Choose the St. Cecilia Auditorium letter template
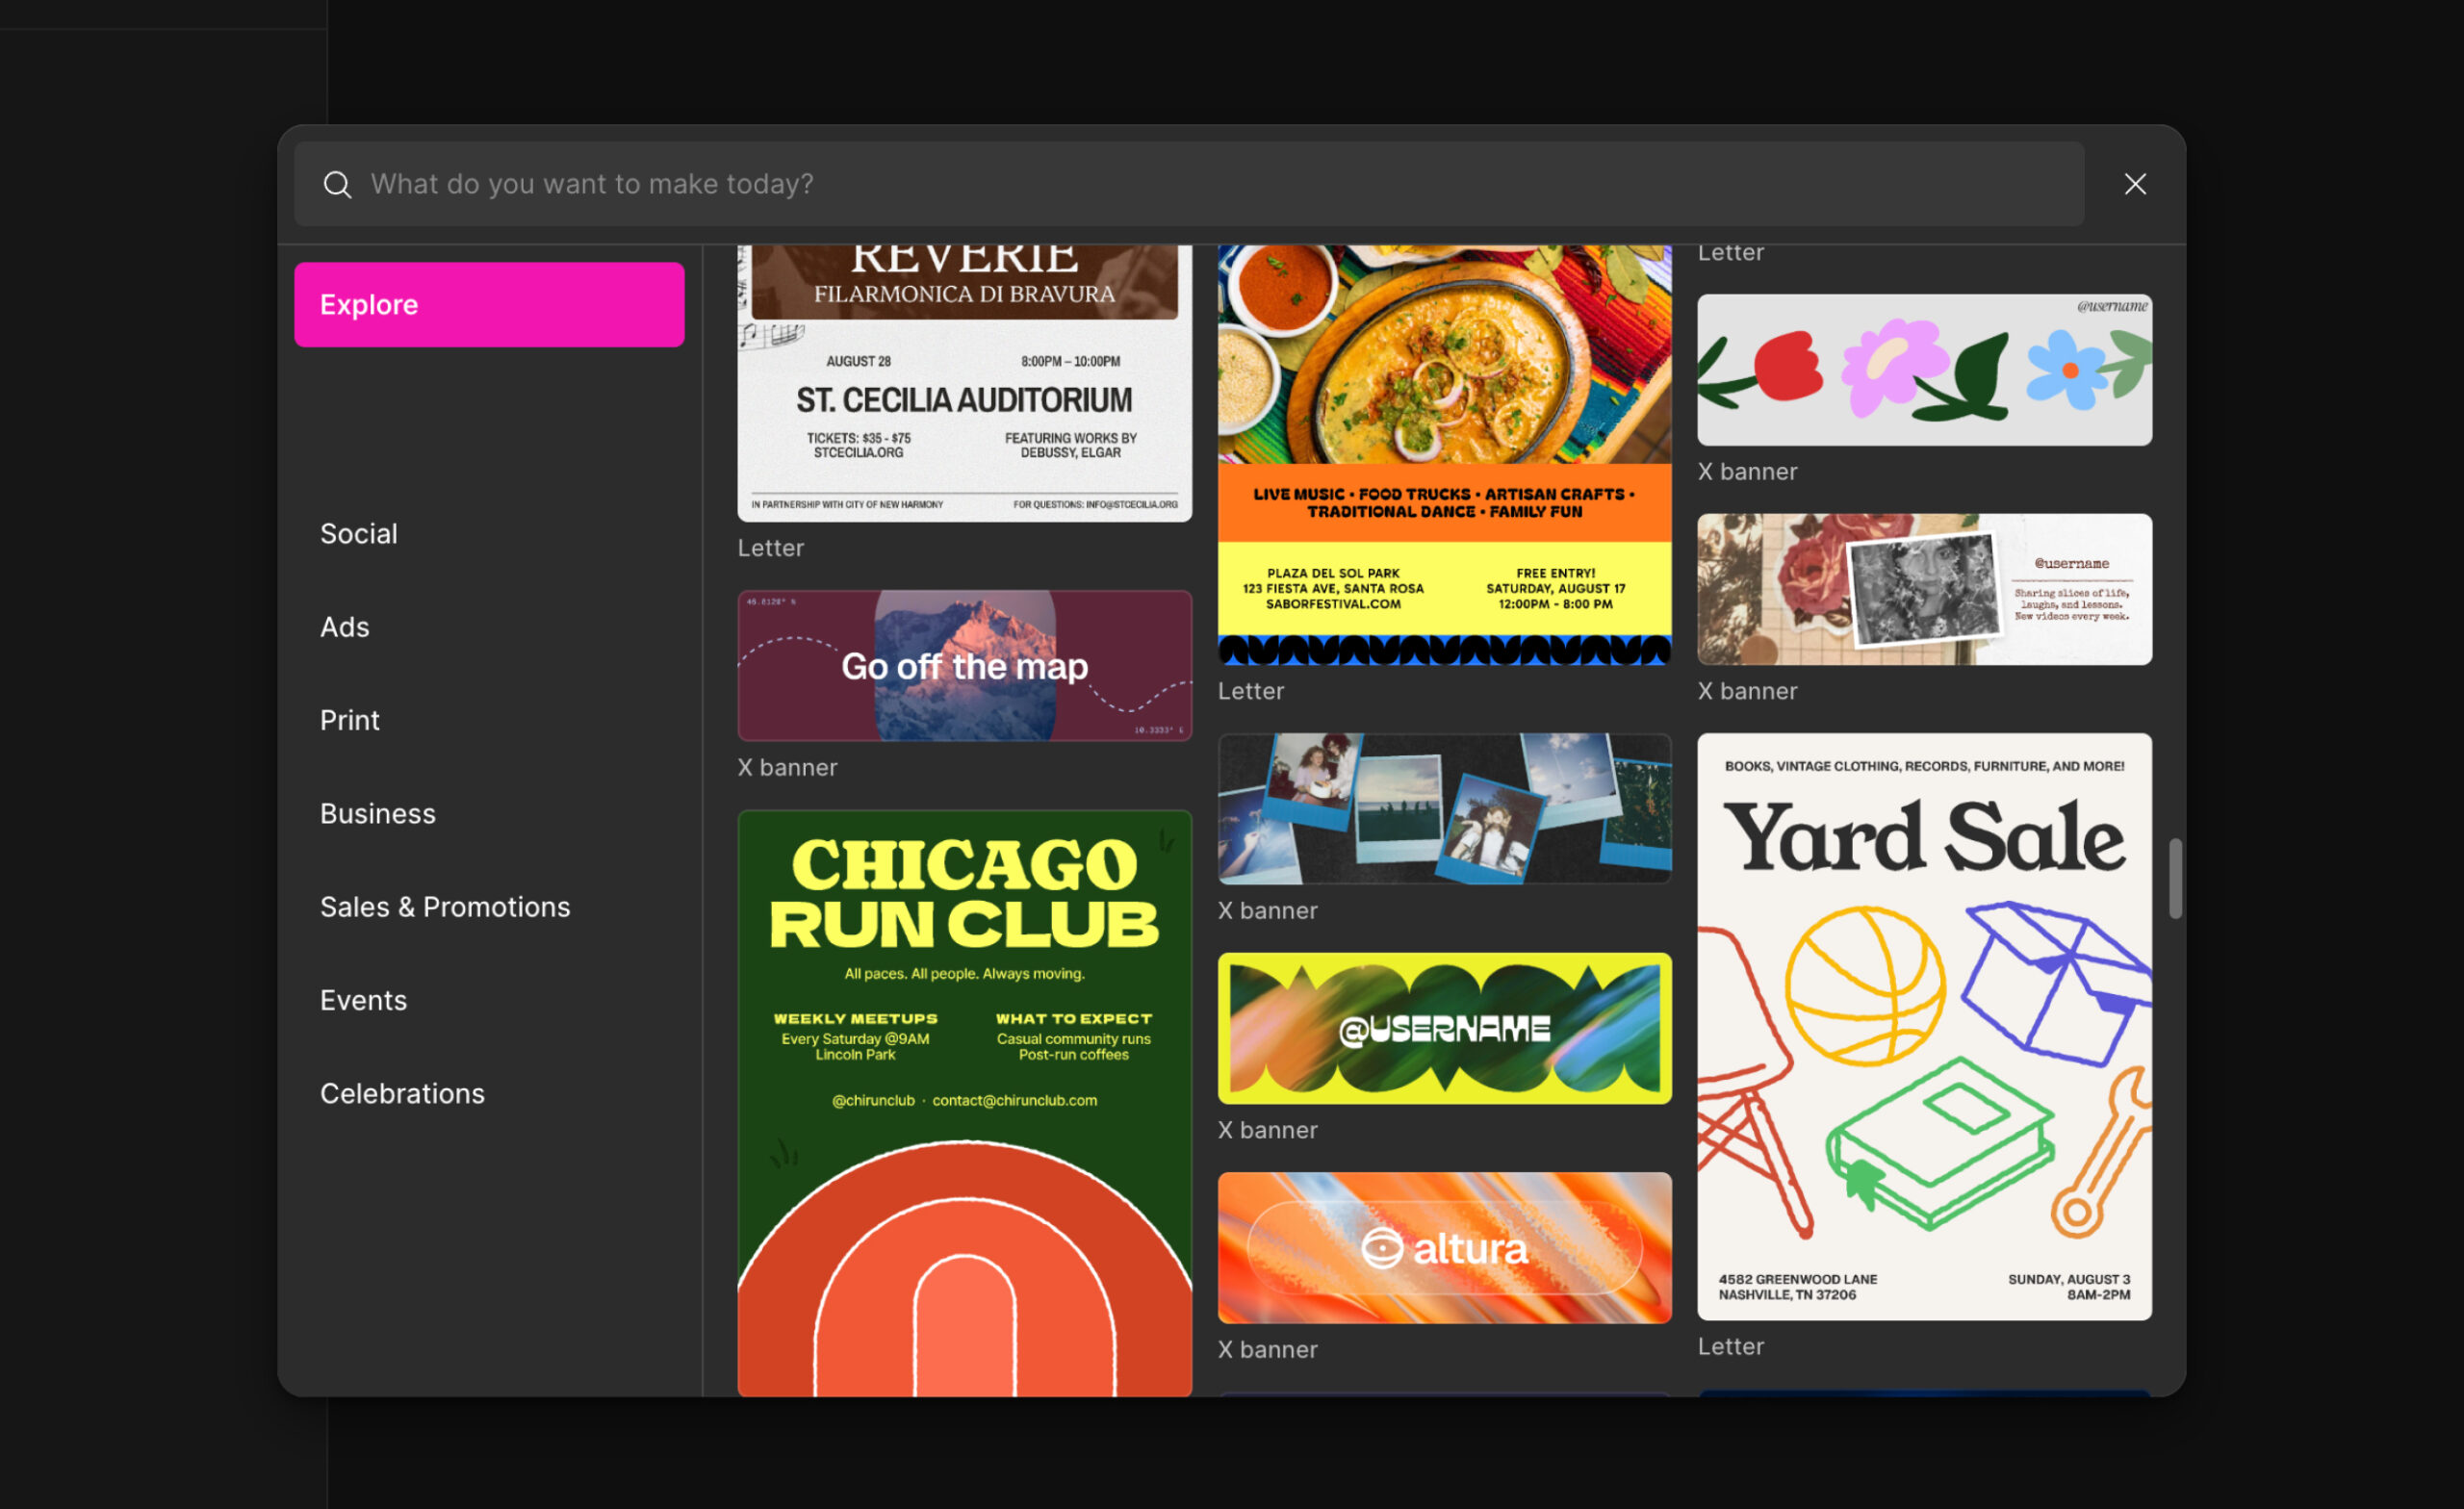The width and height of the screenshot is (2464, 1509). [x=964, y=384]
